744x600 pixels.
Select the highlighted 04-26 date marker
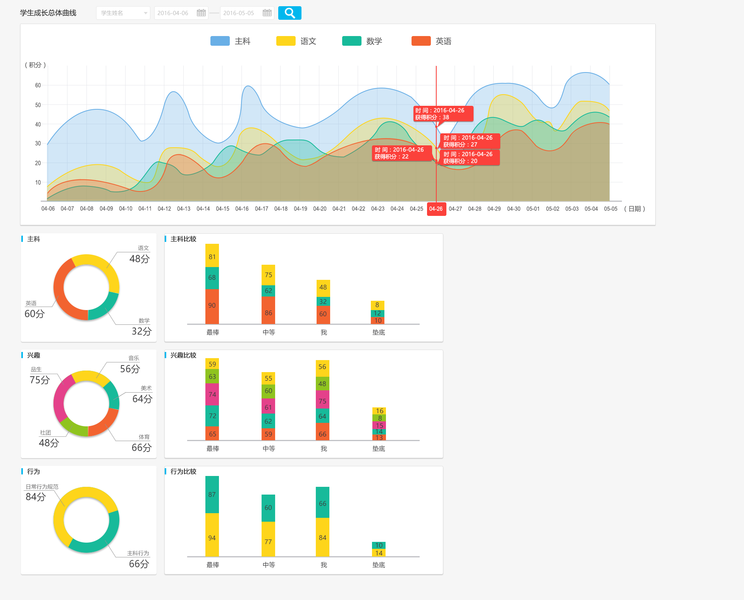point(436,209)
